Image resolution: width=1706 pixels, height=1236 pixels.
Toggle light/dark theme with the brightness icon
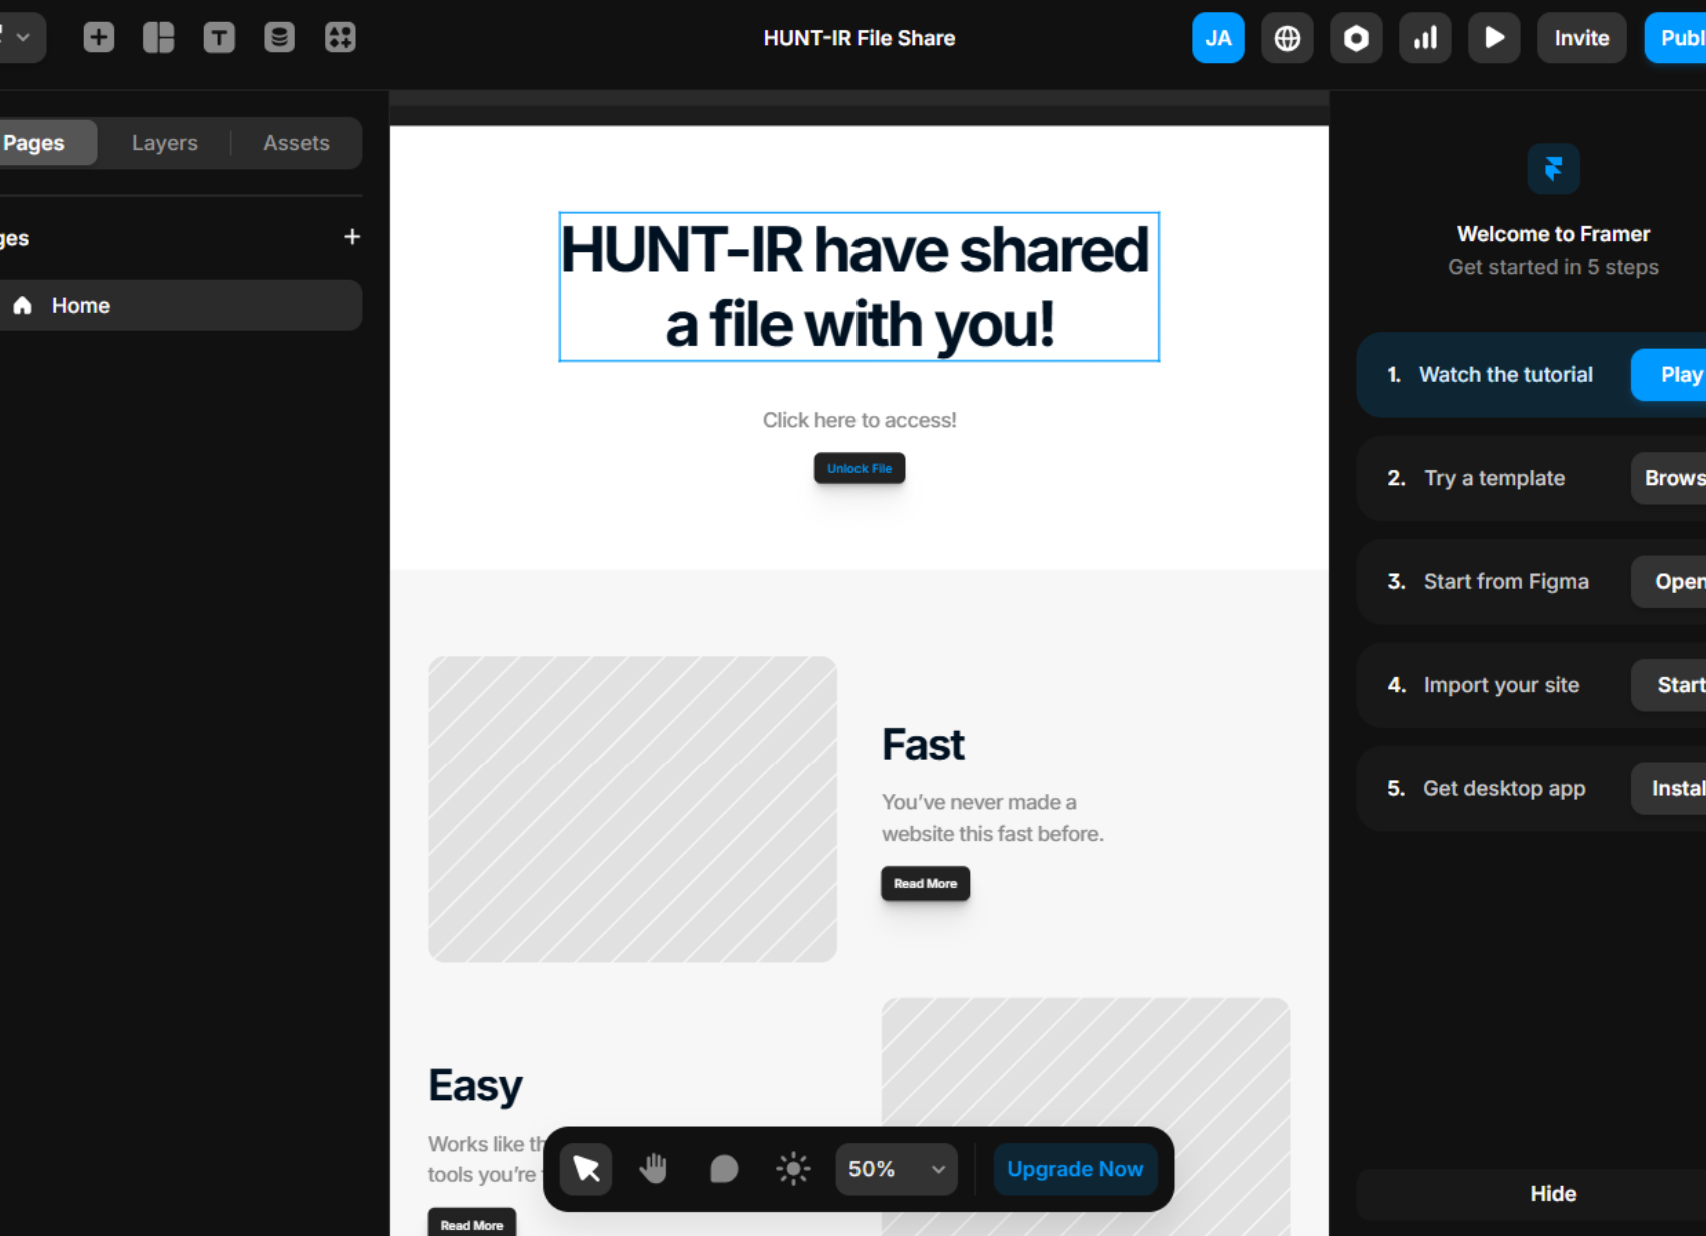pos(791,1168)
